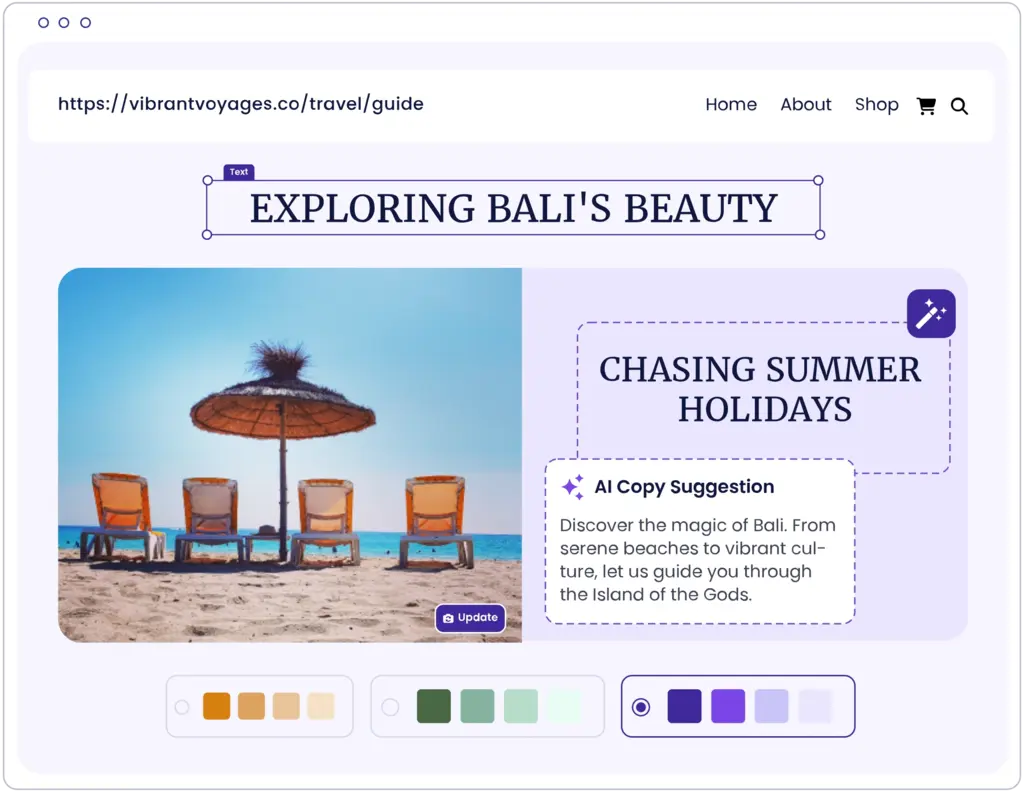Pick the darkest orange swatch
This screenshot has height=792, width=1024.
tap(216, 706)
